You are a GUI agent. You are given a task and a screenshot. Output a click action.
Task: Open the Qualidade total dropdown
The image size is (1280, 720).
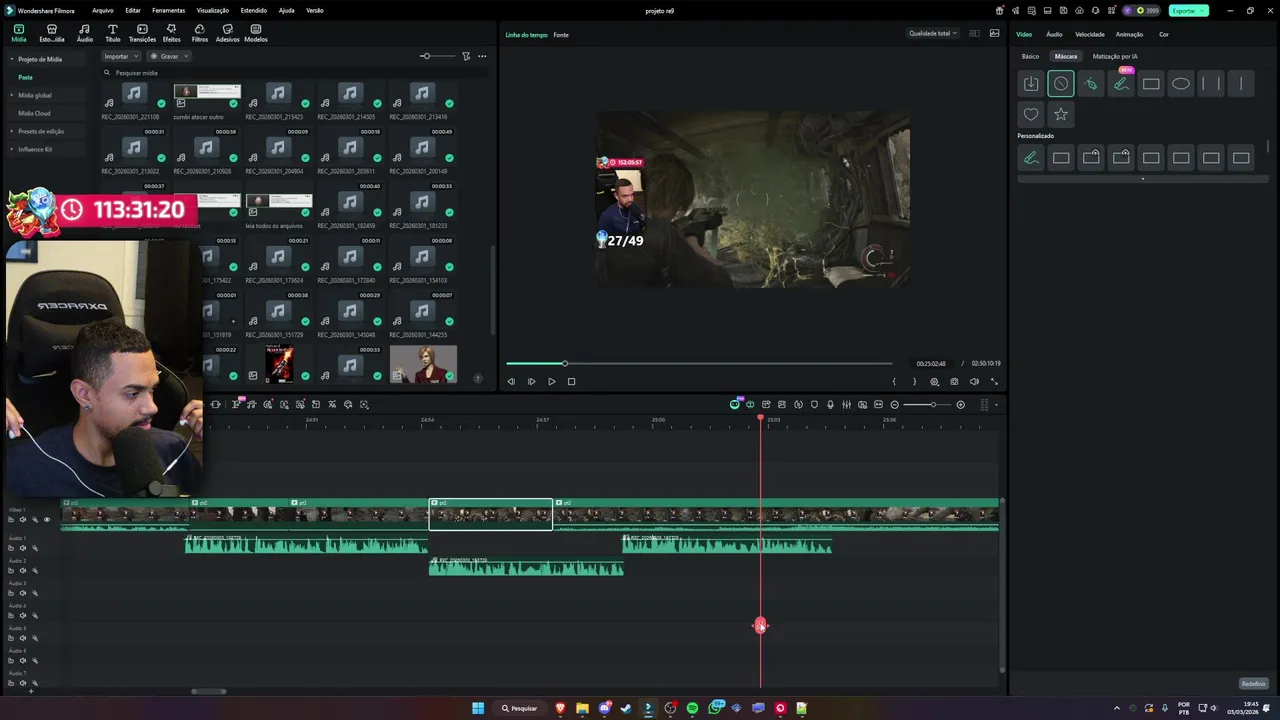[x=933, y=33]
